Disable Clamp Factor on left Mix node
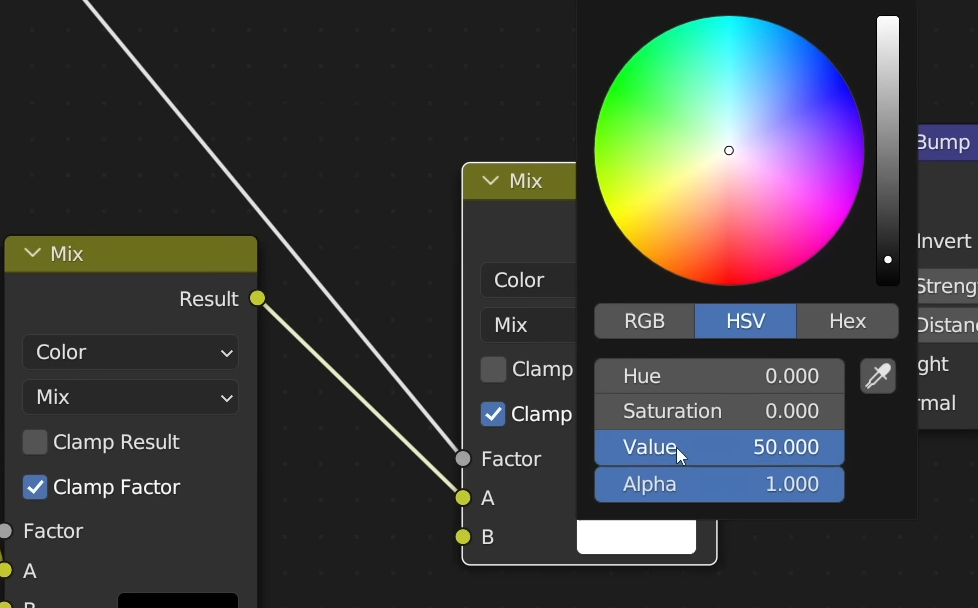The height and width of the screenshot is (608, 978). pos(35,487)
